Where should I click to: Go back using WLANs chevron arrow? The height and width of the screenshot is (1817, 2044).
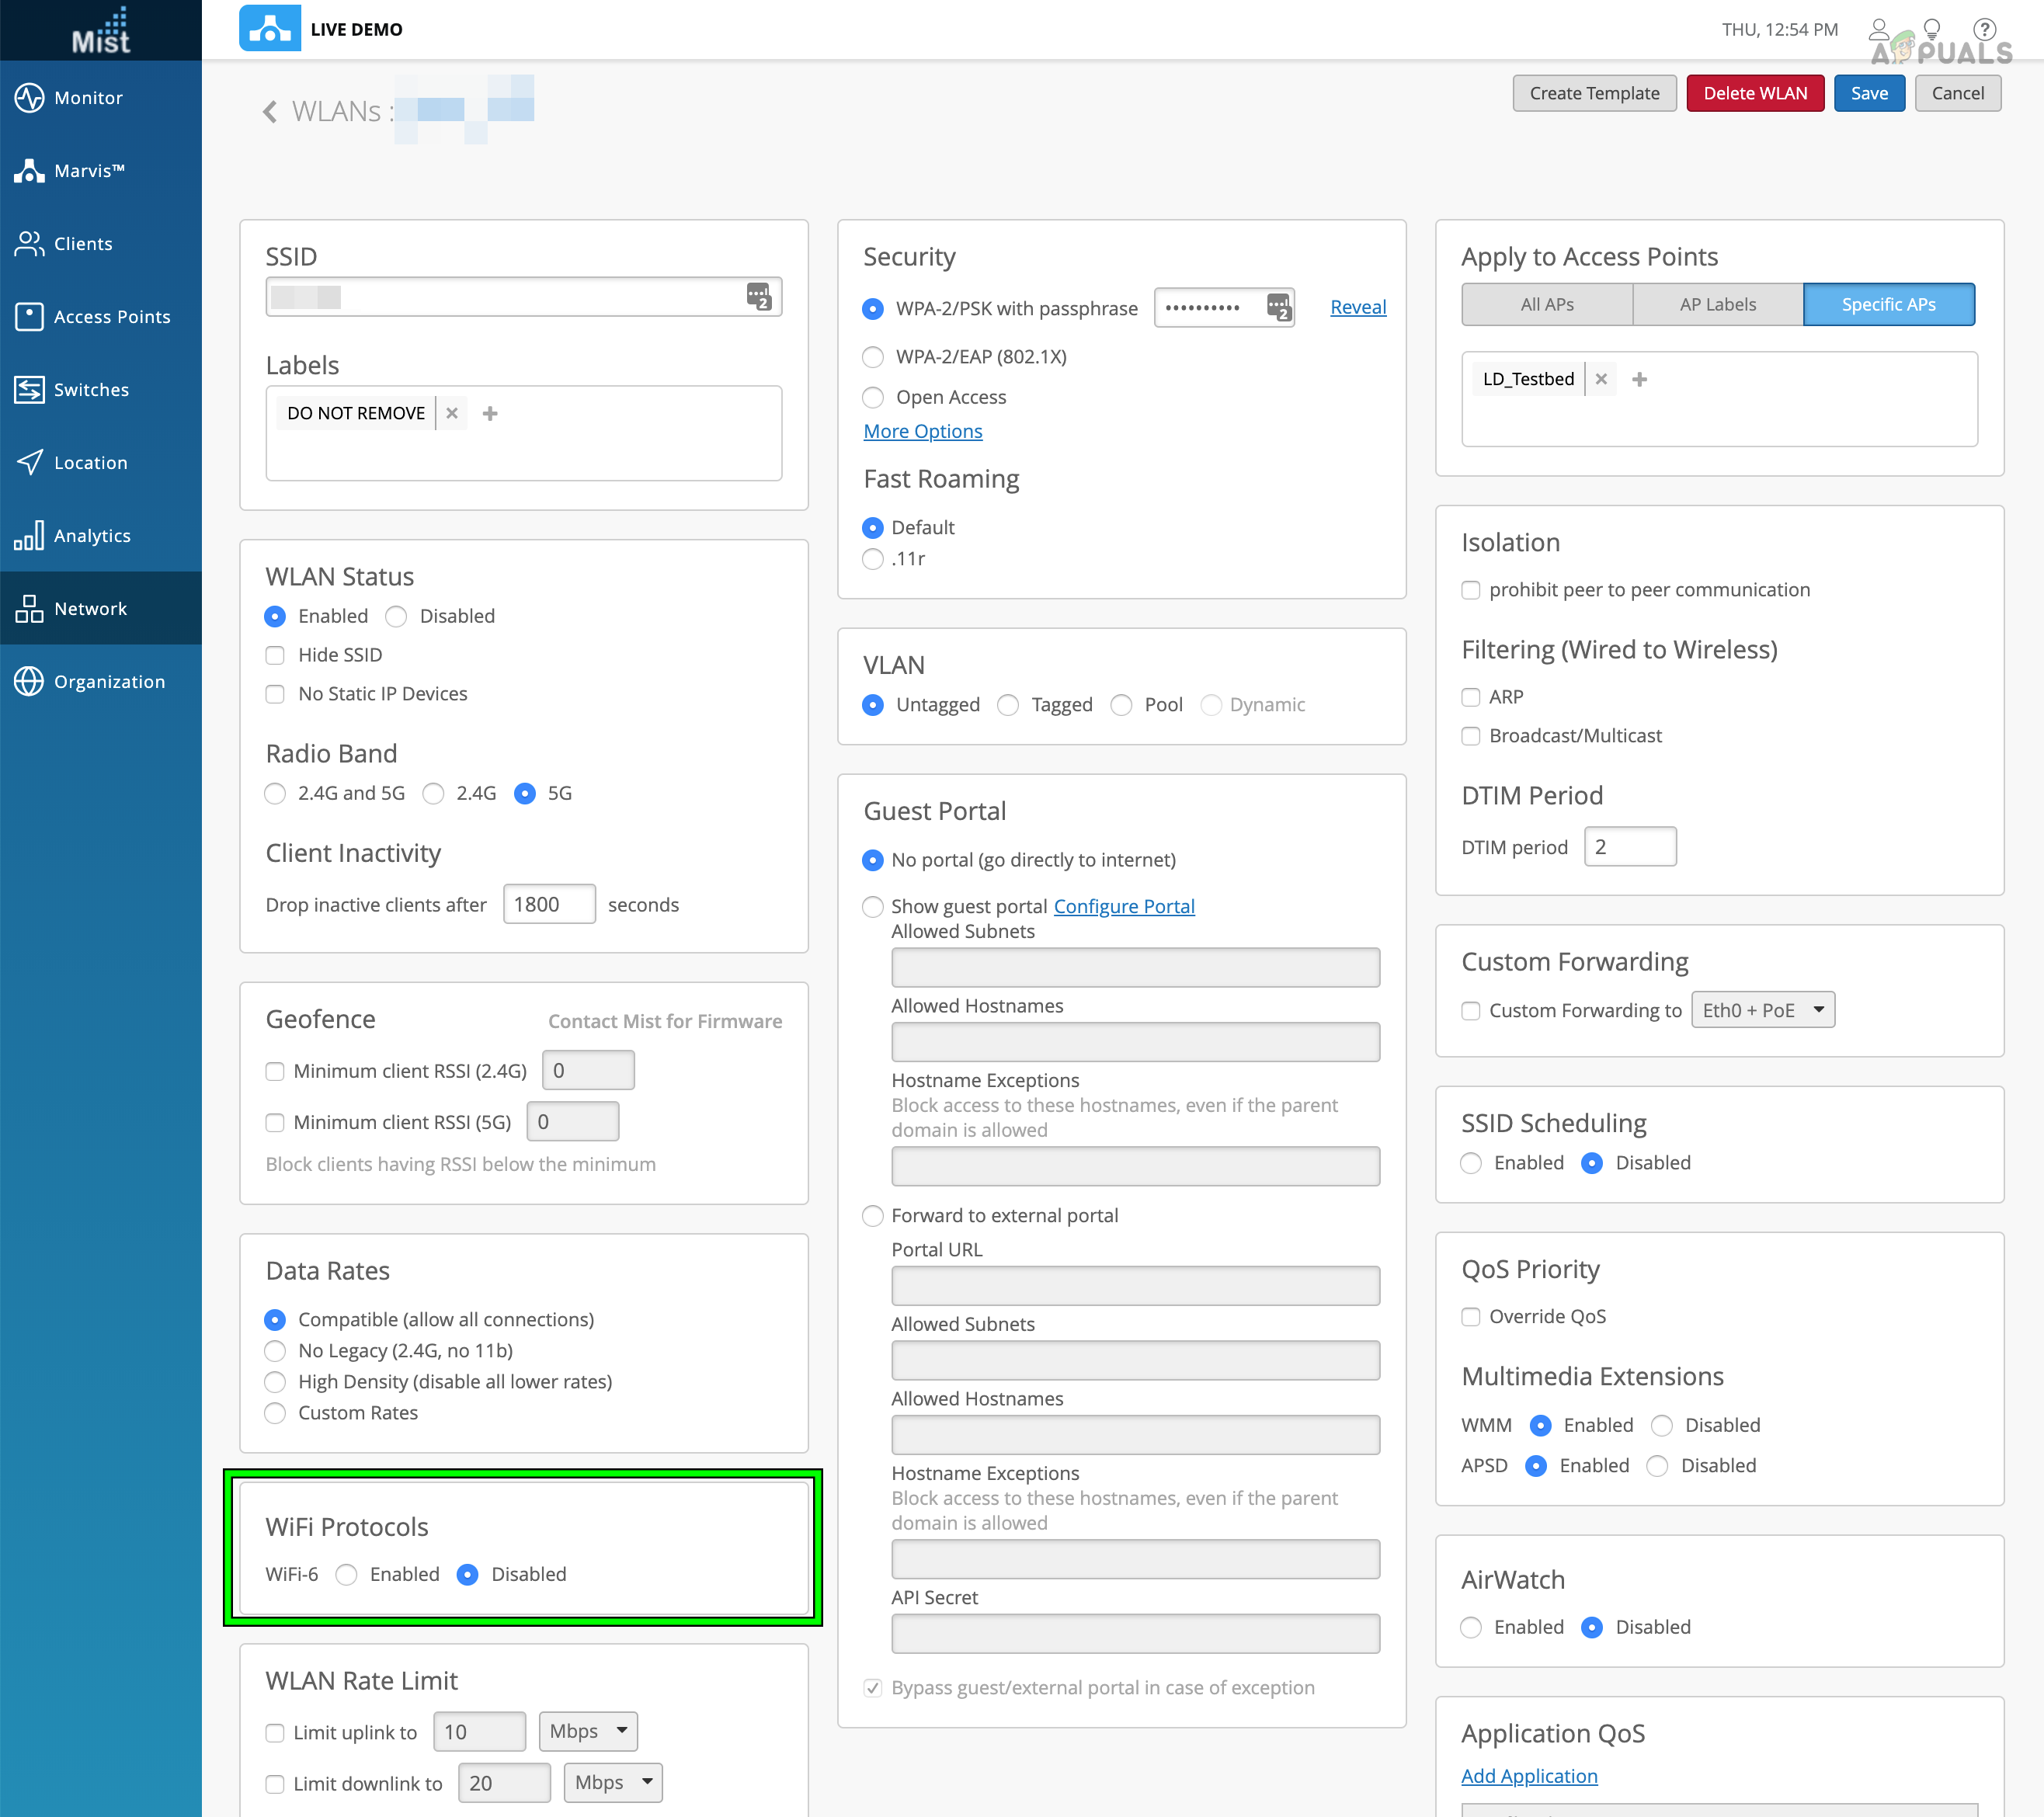pos(269,112)
